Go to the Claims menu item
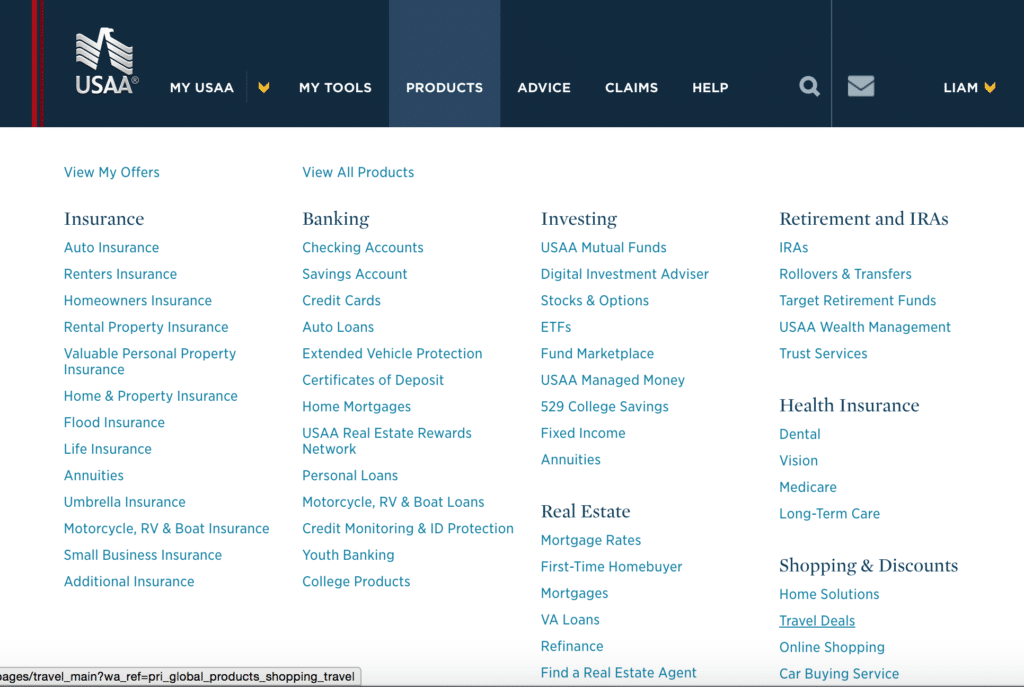Image resolution: width=1024 pixels, height=687 pixels. click(631, 88)
